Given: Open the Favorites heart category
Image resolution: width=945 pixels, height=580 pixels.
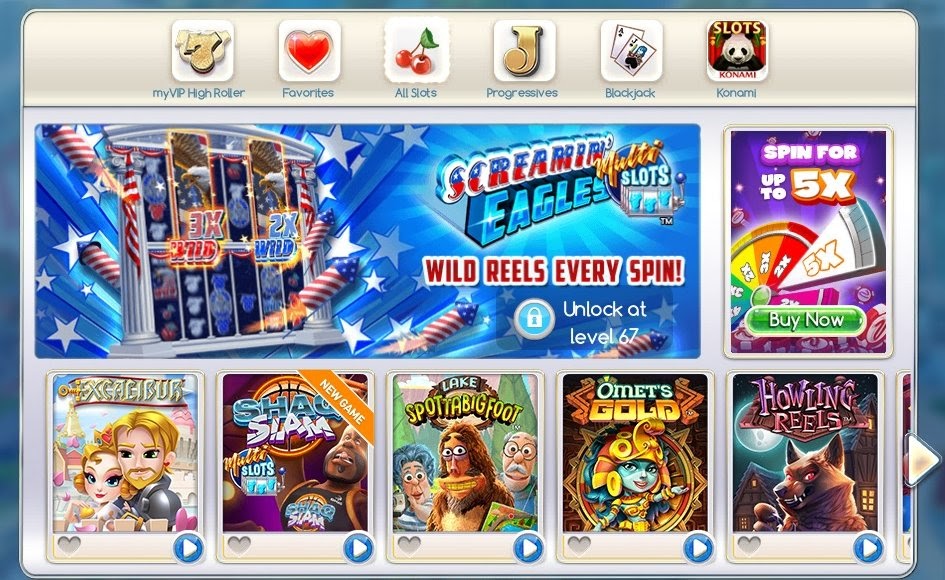Looking at the screenshot, I should 309,51.
